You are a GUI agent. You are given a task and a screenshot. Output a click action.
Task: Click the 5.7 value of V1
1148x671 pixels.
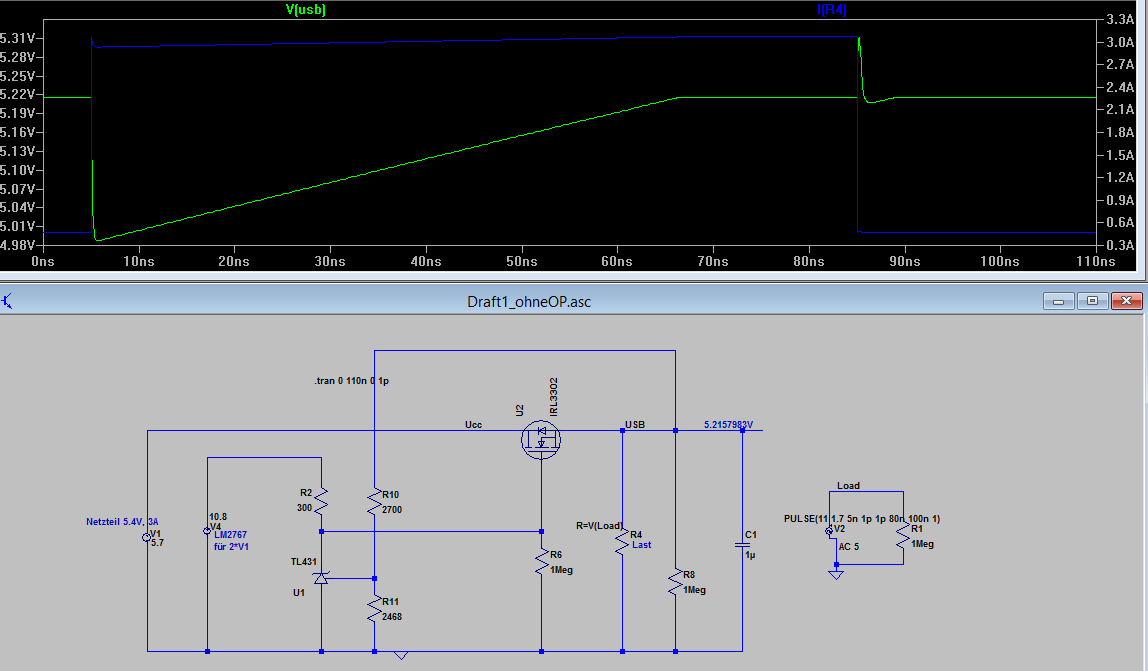click(157, 543)
